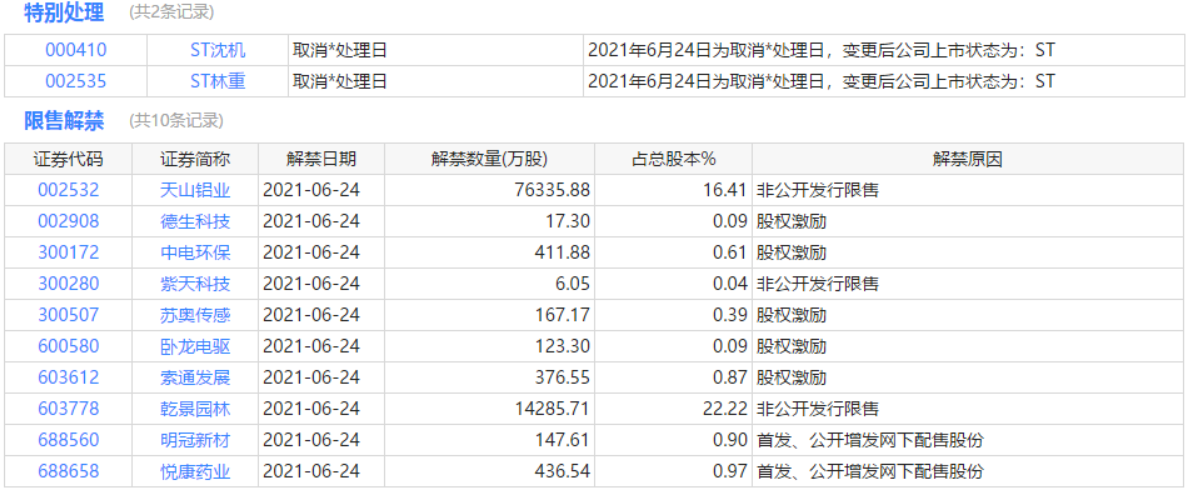
Task: Click stock code 300172
Action: click(69, 252)
